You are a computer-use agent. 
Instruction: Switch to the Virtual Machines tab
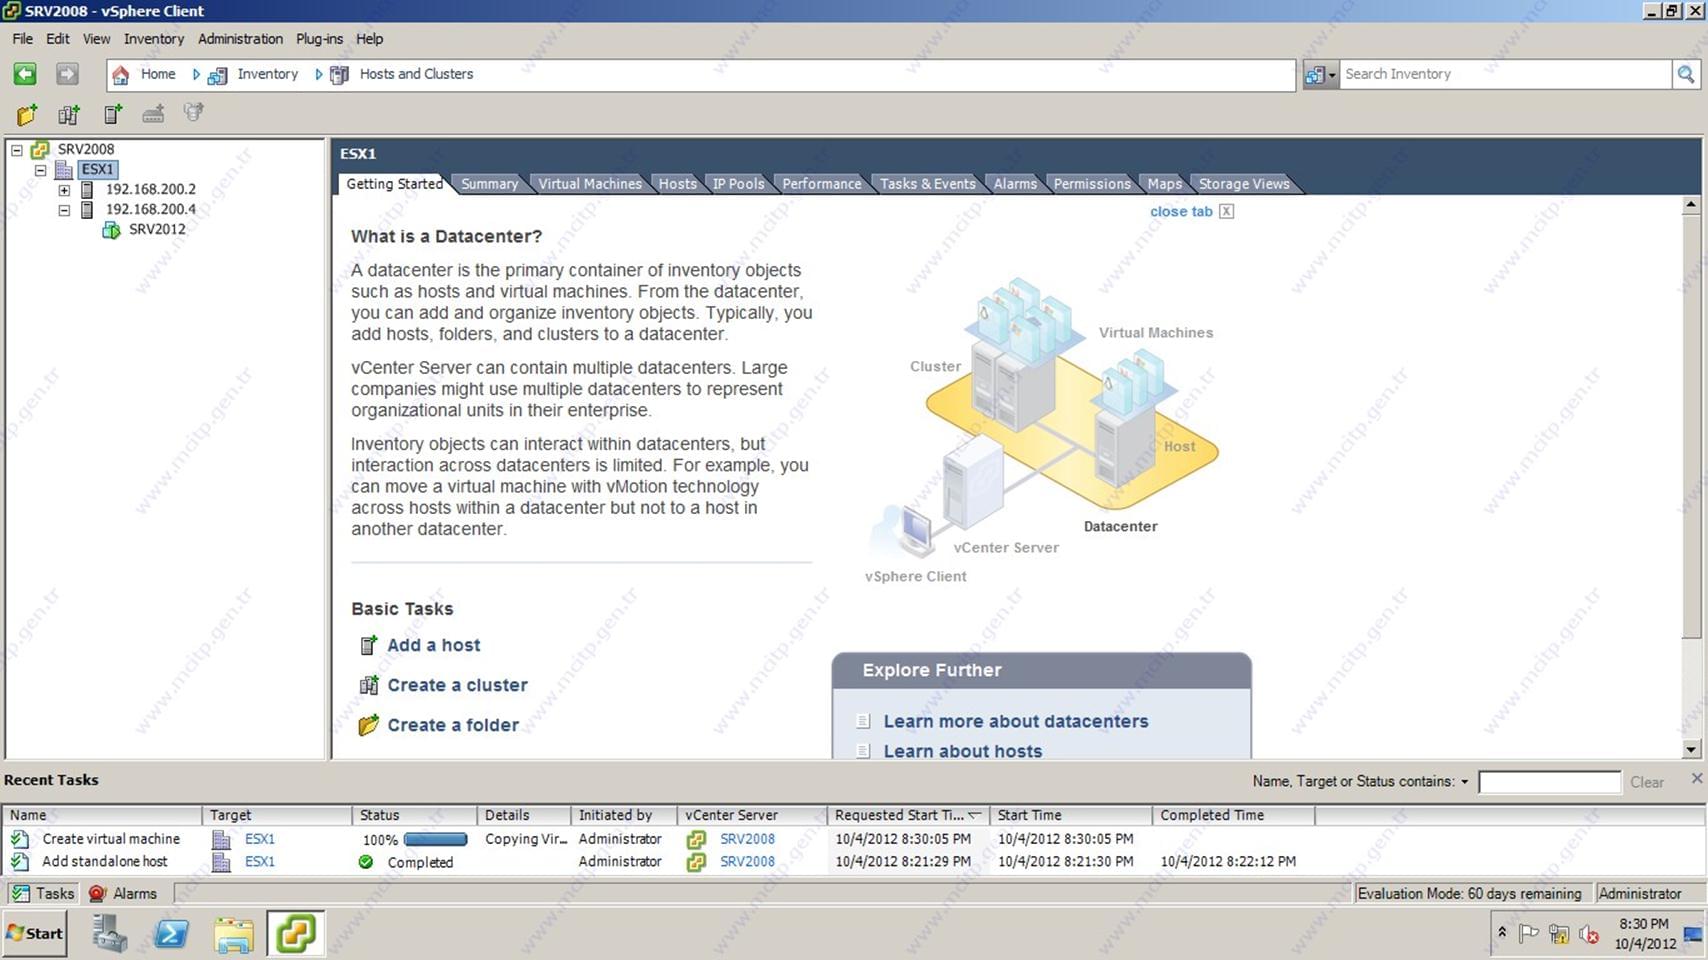coord(590,184)
